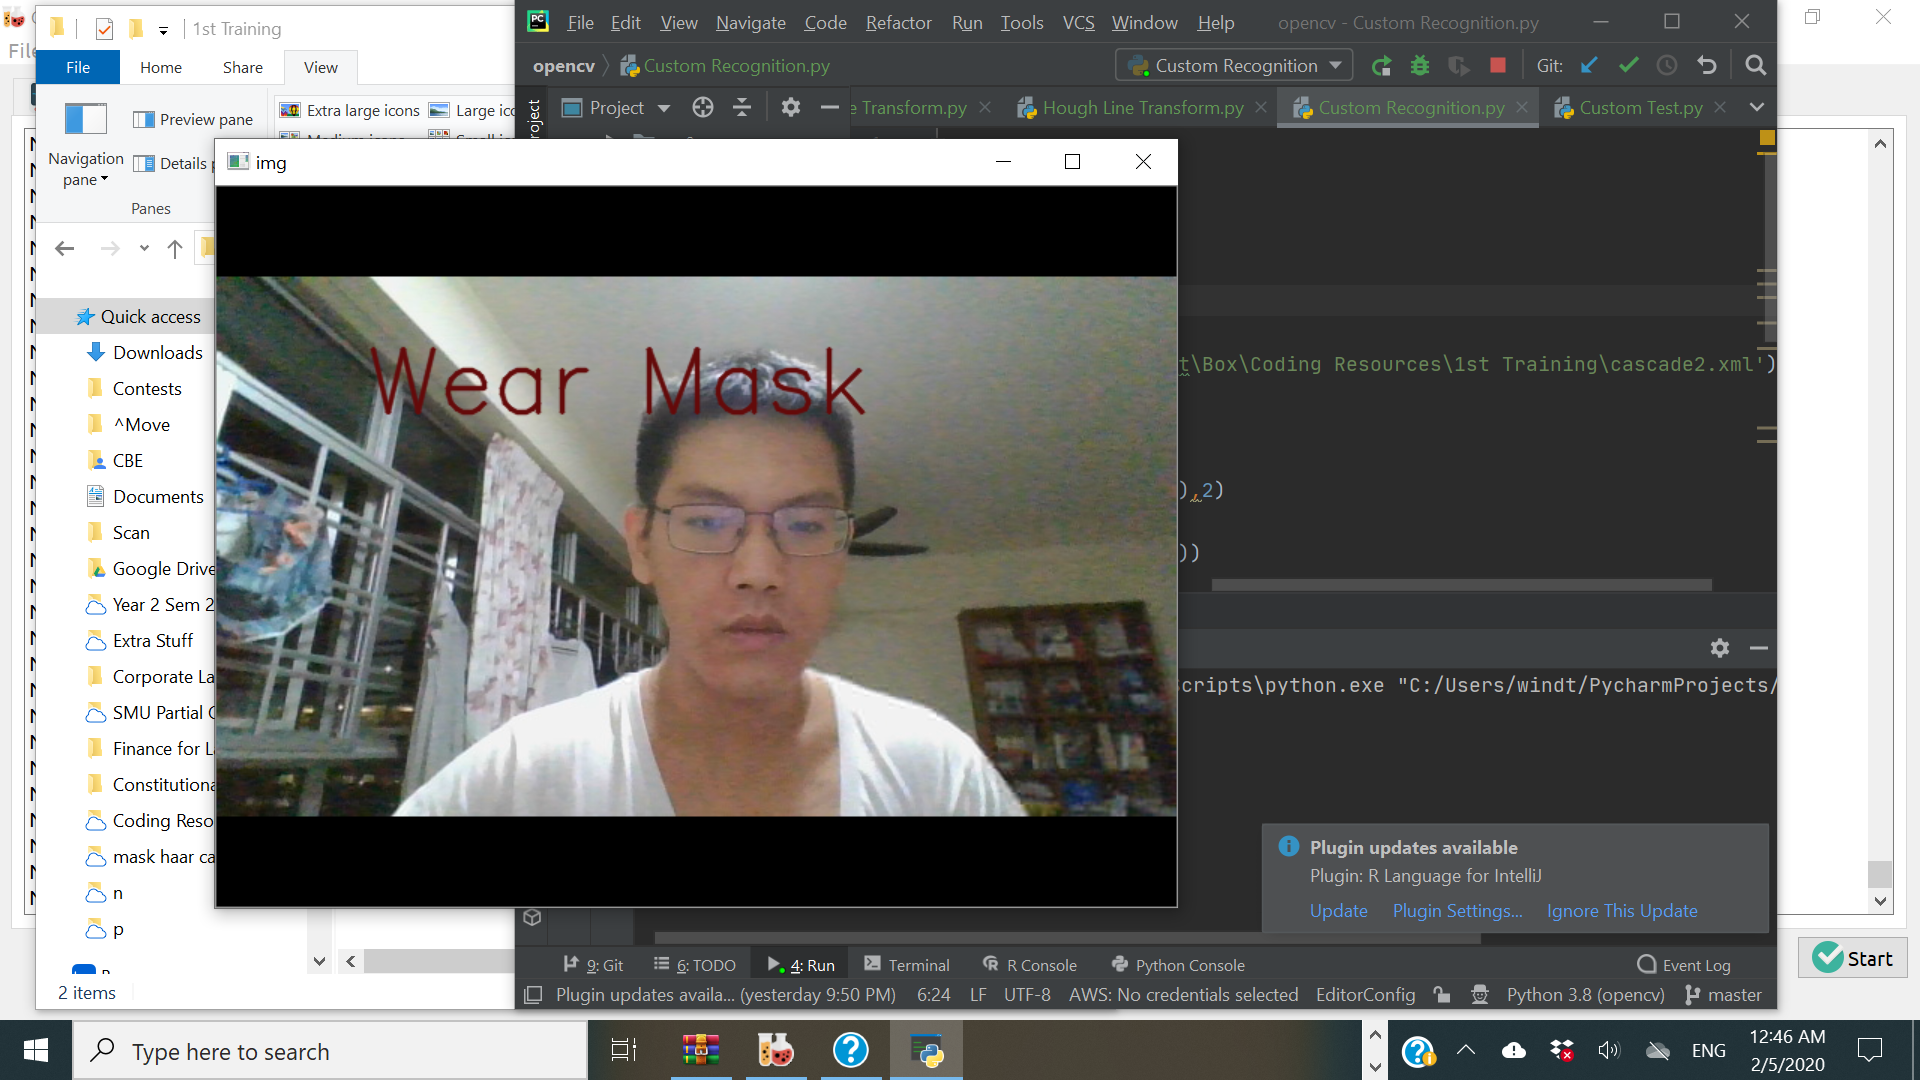Open Task View on the taskbar
Viewport: 1920px width, 1080px height.
click(x=624, y=1050)
